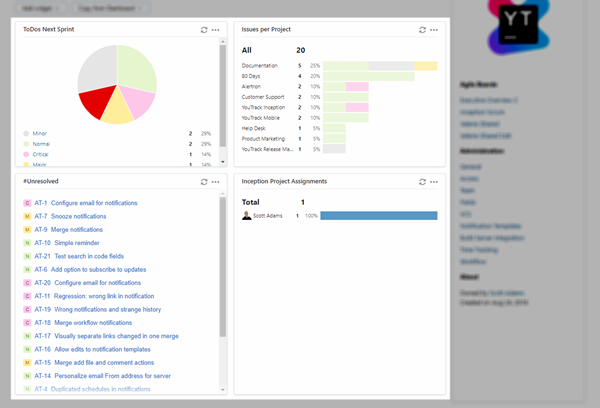
Task: Click the Major priority badge of AT-15
Action: [27, 362]
